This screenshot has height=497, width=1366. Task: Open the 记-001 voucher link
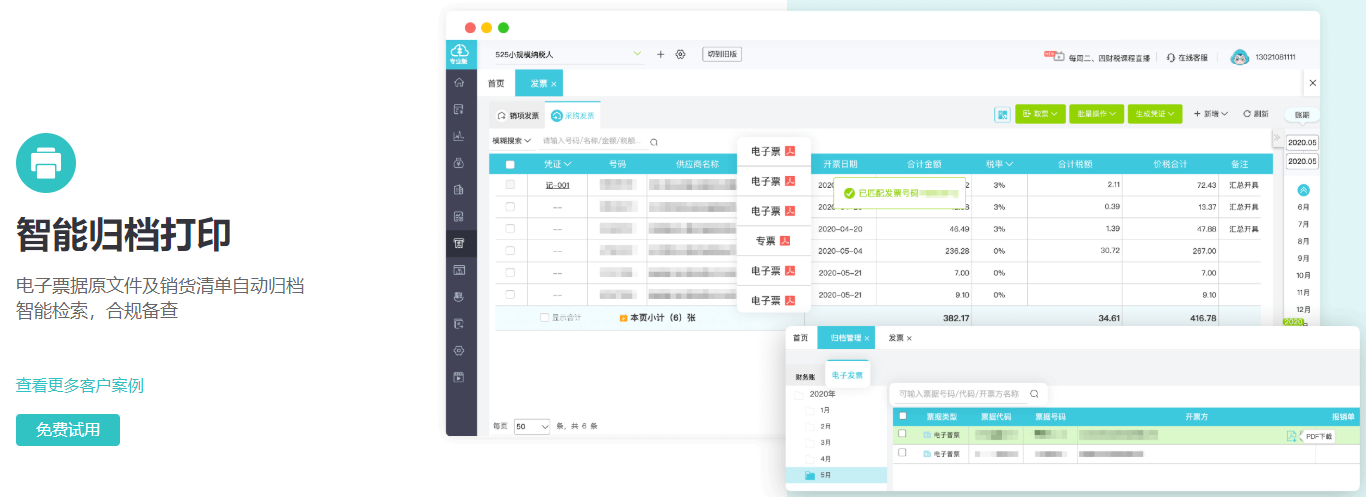click(x=557, y=185)
